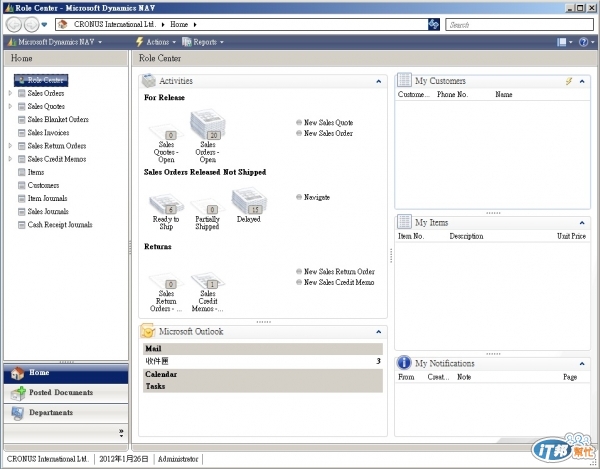This screenshot has height=469, width=600.
Task: Click the My Notifications info icon
Action: pos(404,363)
